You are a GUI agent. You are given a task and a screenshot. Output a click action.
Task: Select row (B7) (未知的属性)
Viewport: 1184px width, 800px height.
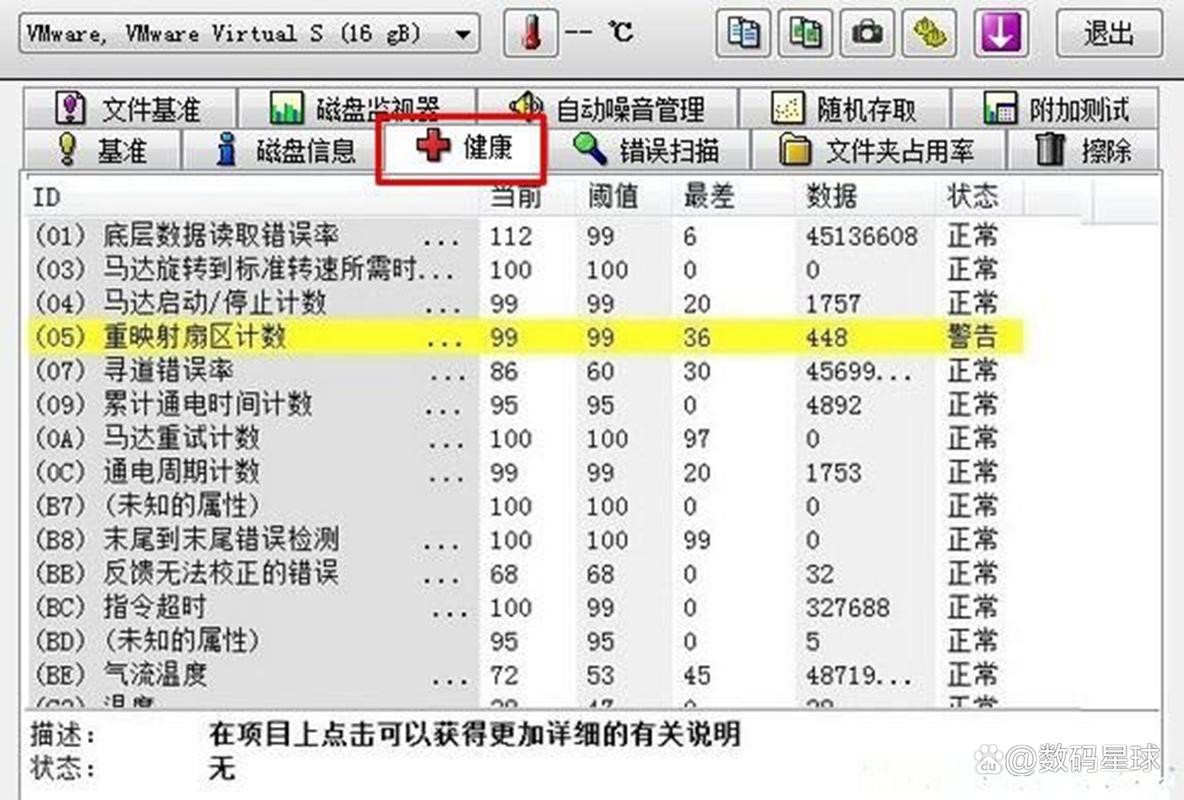(524, 505)
